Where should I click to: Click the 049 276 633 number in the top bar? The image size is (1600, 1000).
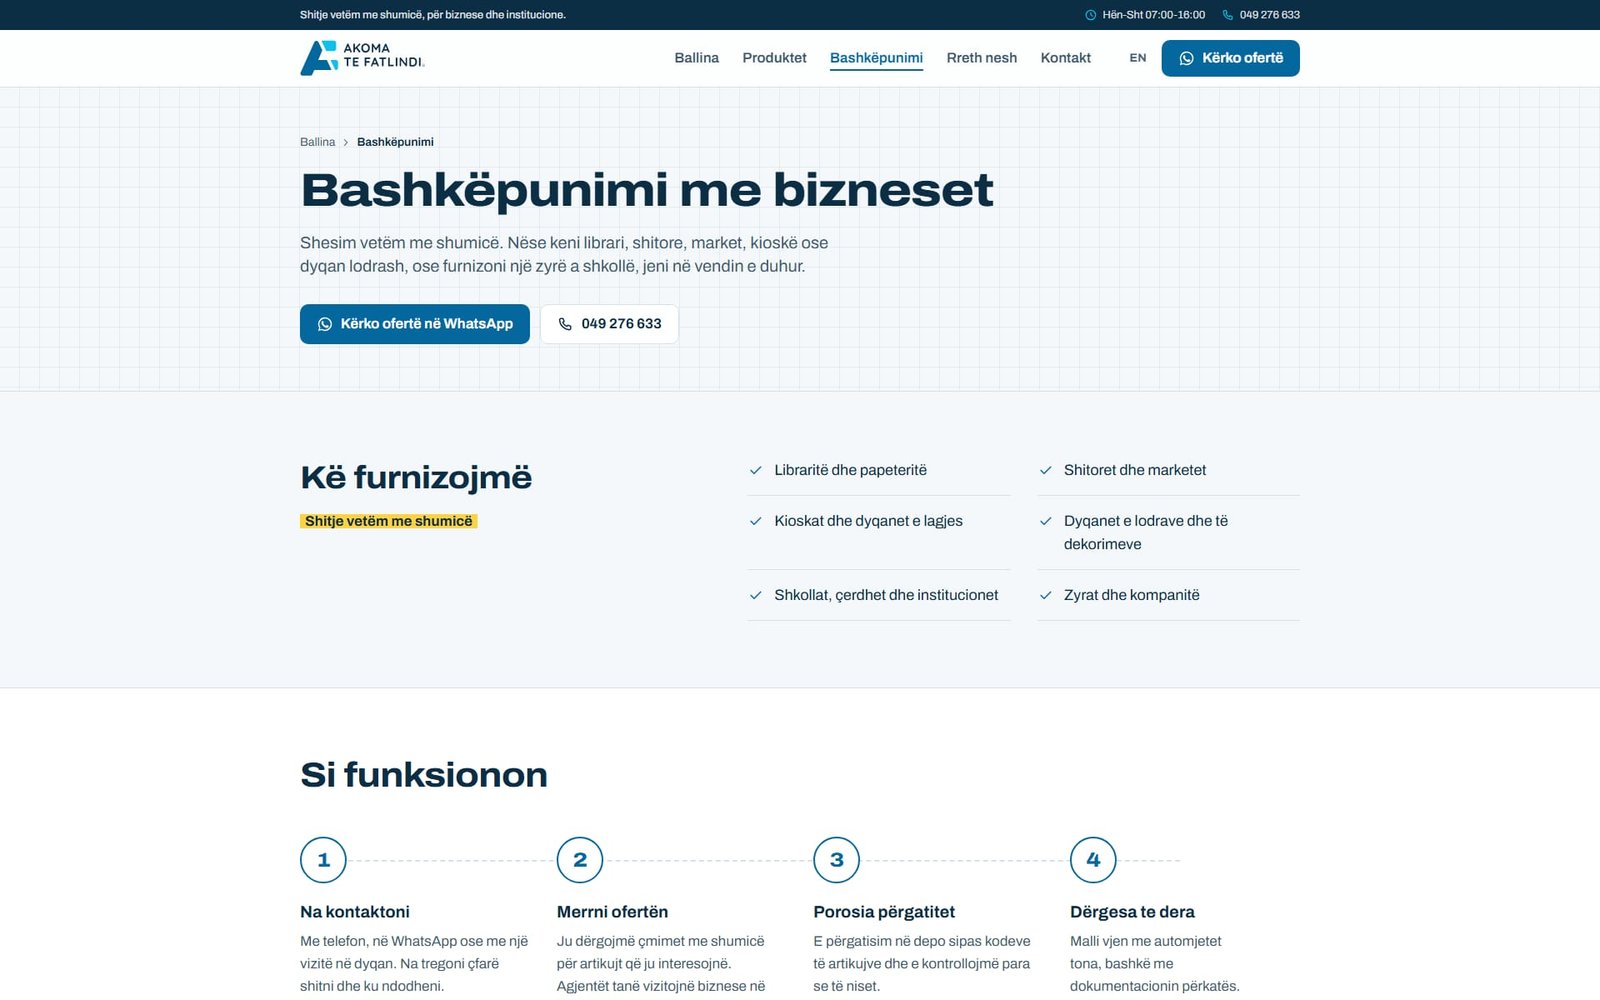[1270, 15]
